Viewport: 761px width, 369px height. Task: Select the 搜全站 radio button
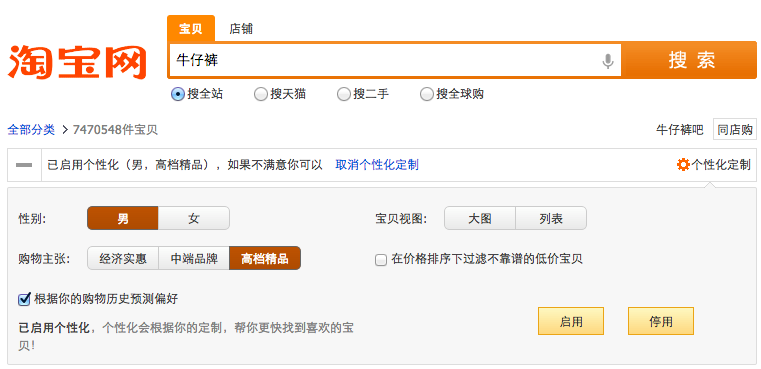point(178,94)
